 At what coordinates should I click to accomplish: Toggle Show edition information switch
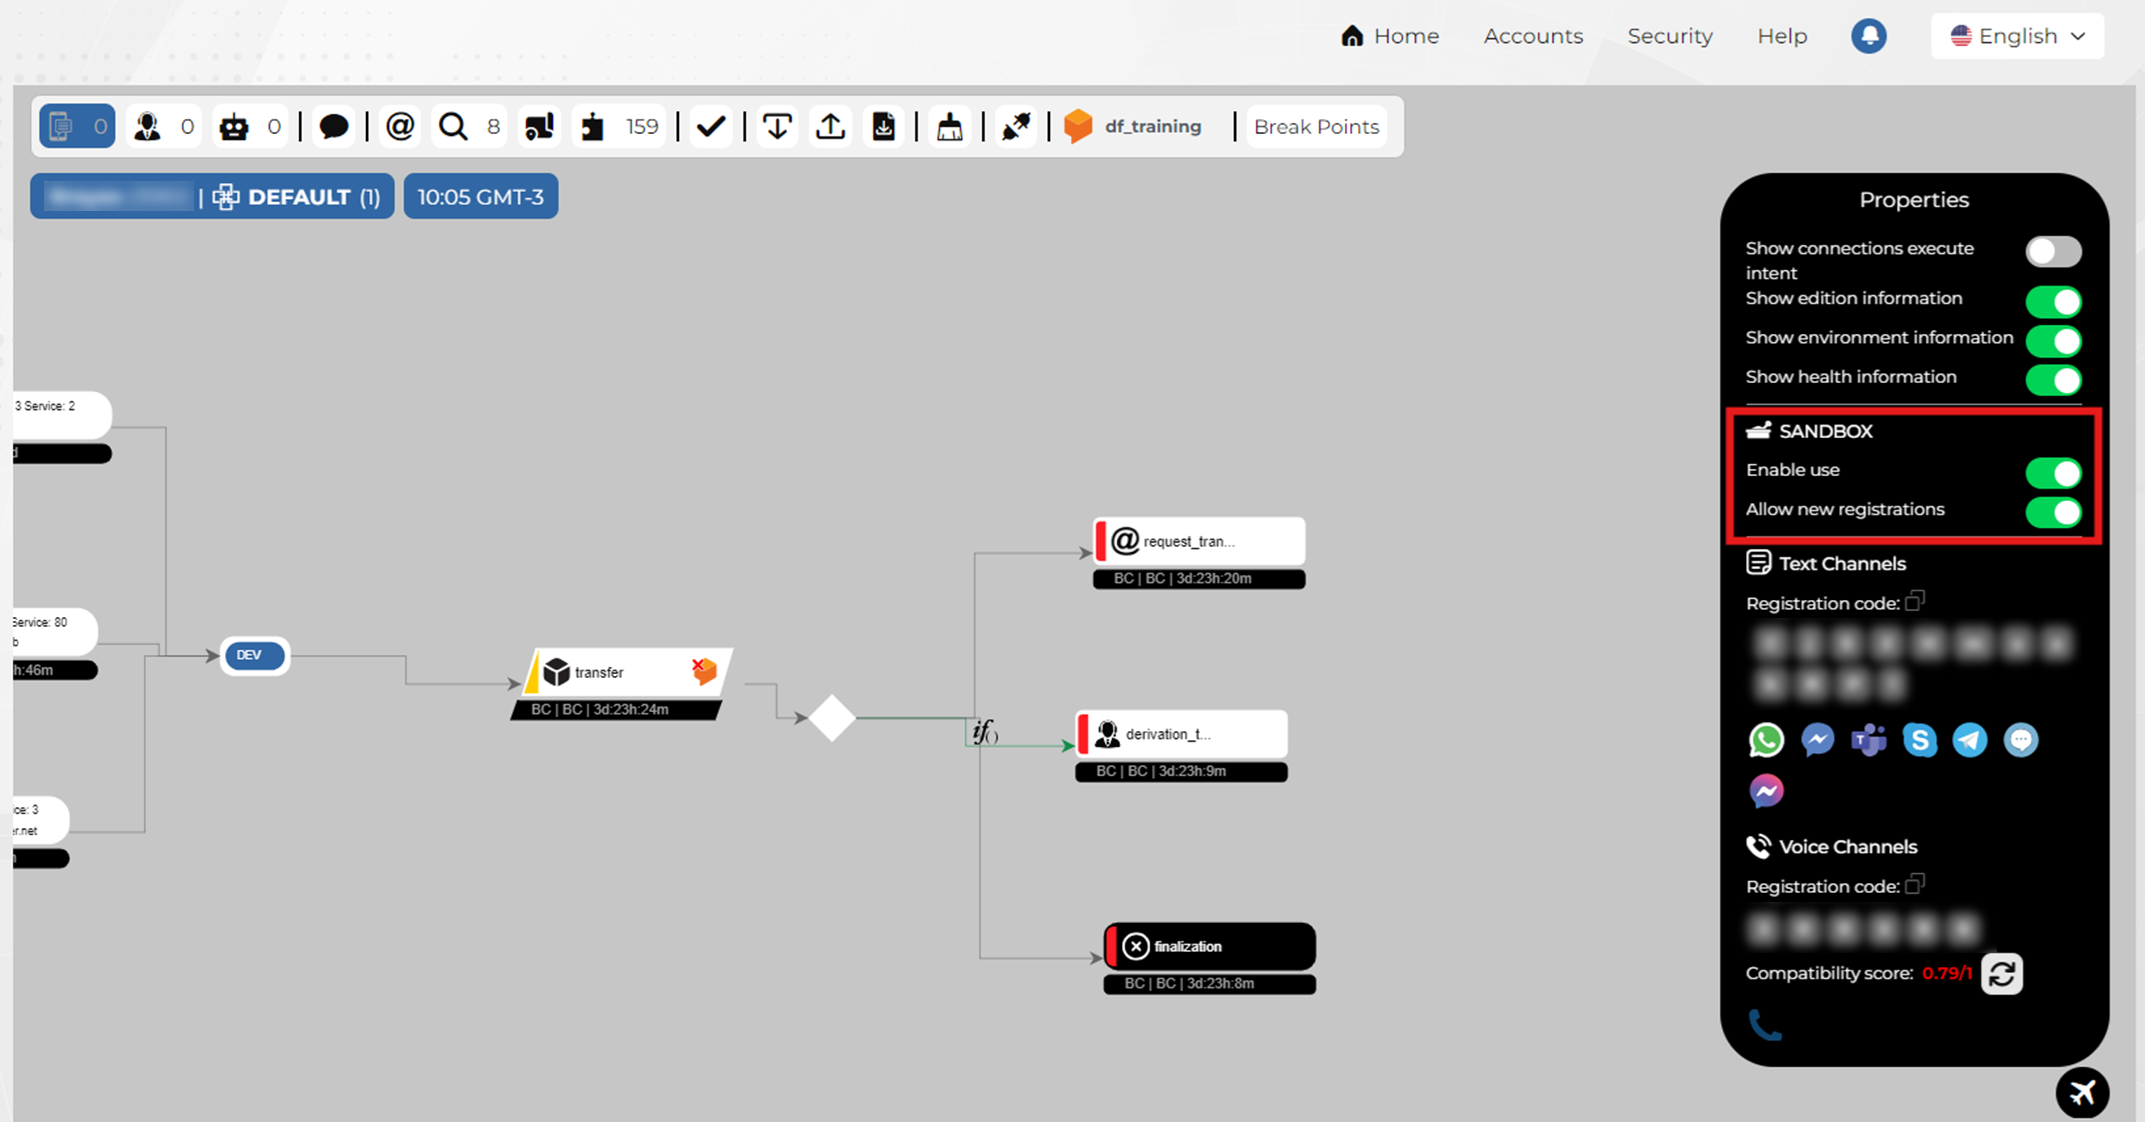2053,301
